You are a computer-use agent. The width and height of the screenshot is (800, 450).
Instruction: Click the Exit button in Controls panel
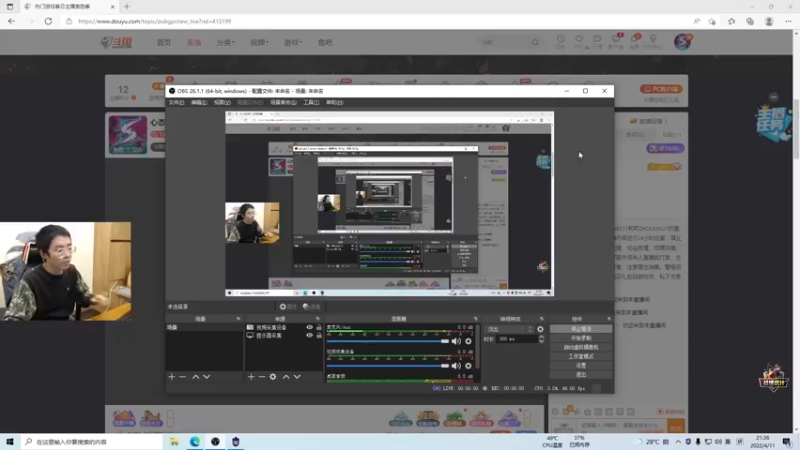pos(581,374)
